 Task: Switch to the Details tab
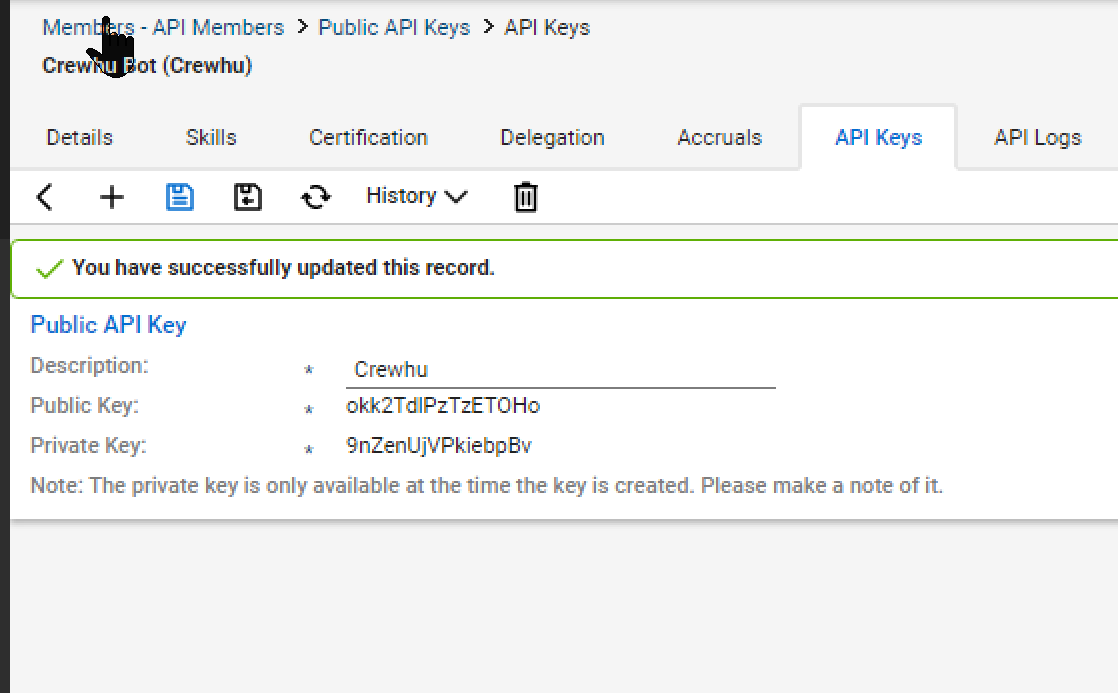click(x=80, y=137)
